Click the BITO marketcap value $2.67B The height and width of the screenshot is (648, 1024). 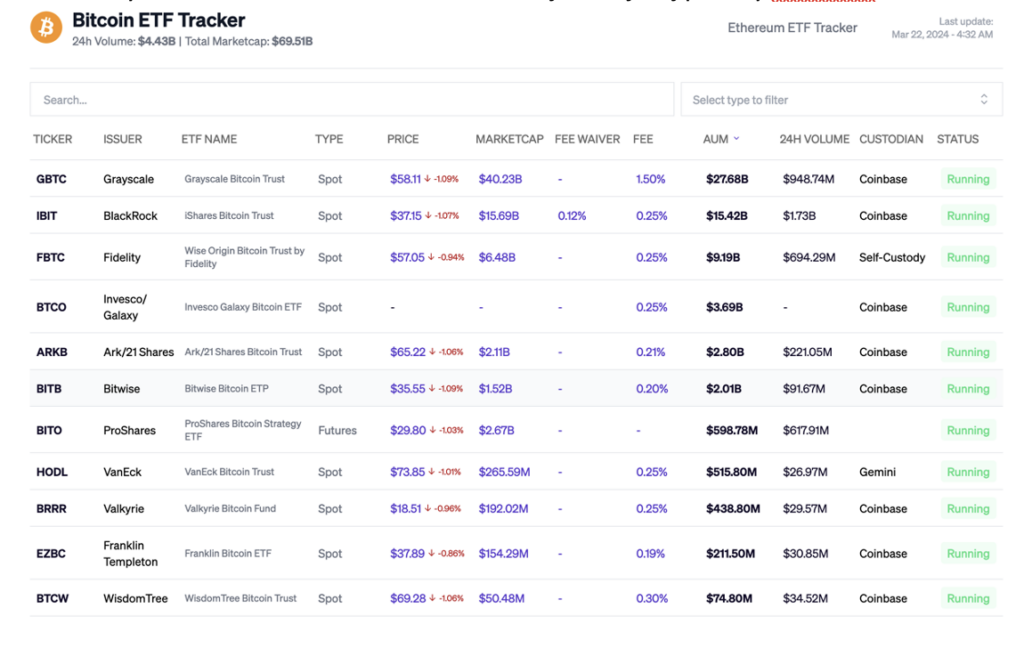[497, 431]
